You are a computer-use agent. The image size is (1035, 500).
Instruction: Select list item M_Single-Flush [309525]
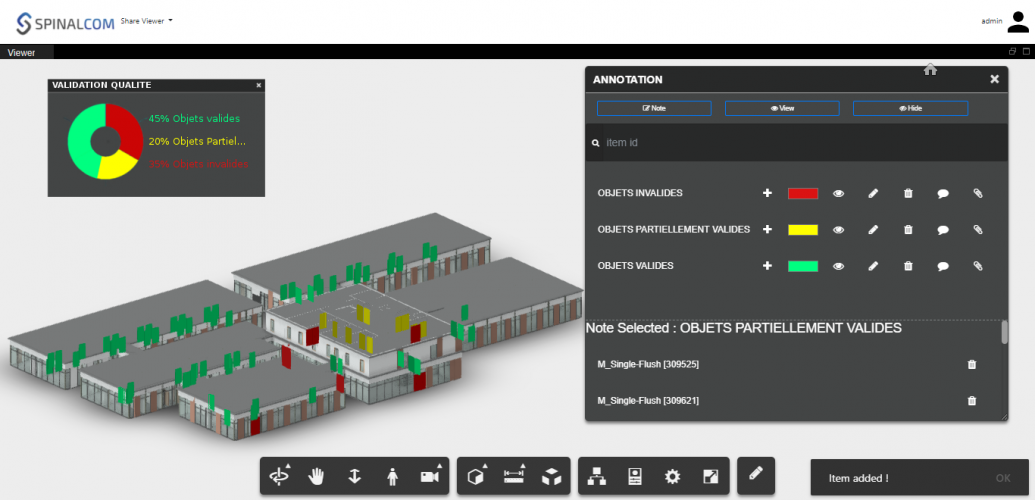click(648, 364)
